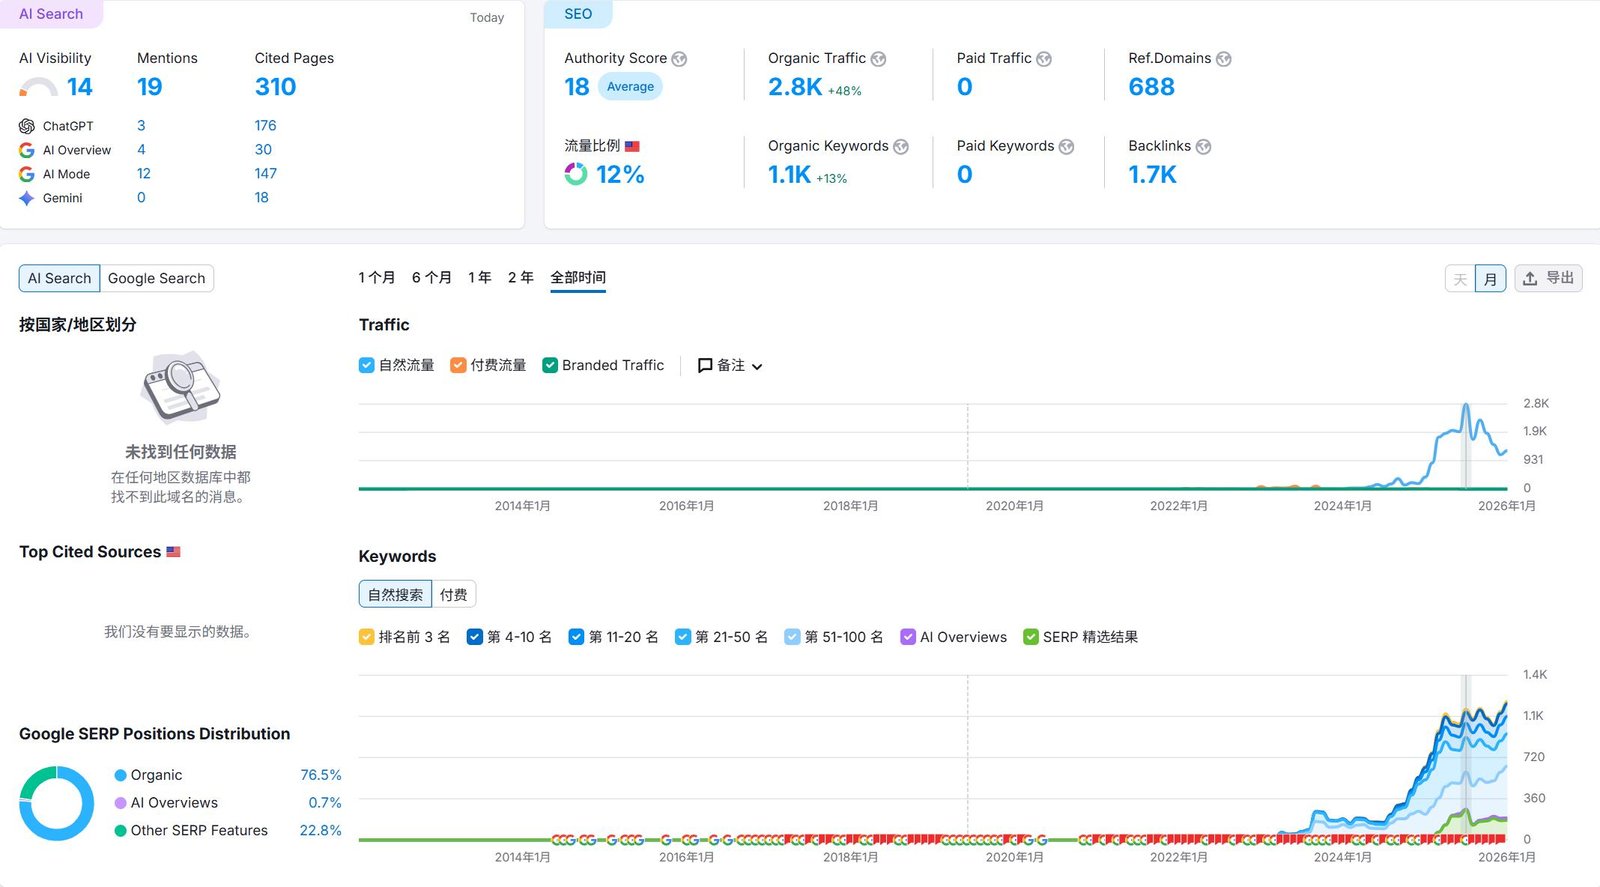Click the US flag beside Top Cited Sources
Image resolution: width=1600 pixels, height=887 pixels.
click(x=173, y=552)
